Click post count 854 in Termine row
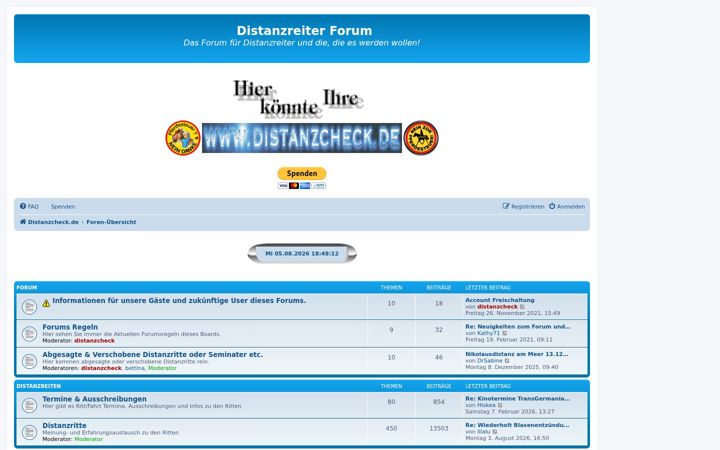The width and height of the screenshot is (720, 450). 439,402
